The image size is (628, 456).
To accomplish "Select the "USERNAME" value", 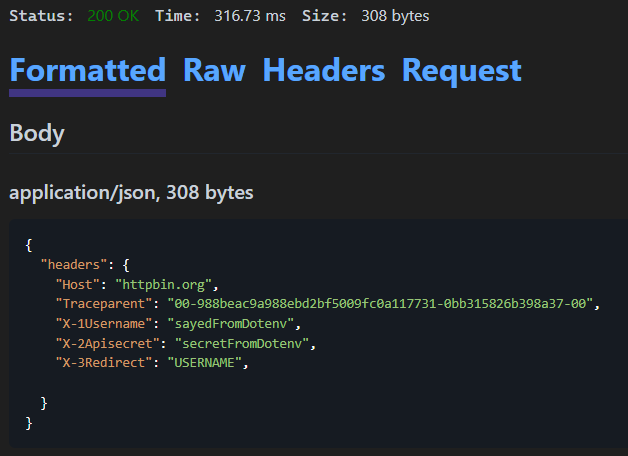I will (x=204, y=363).
